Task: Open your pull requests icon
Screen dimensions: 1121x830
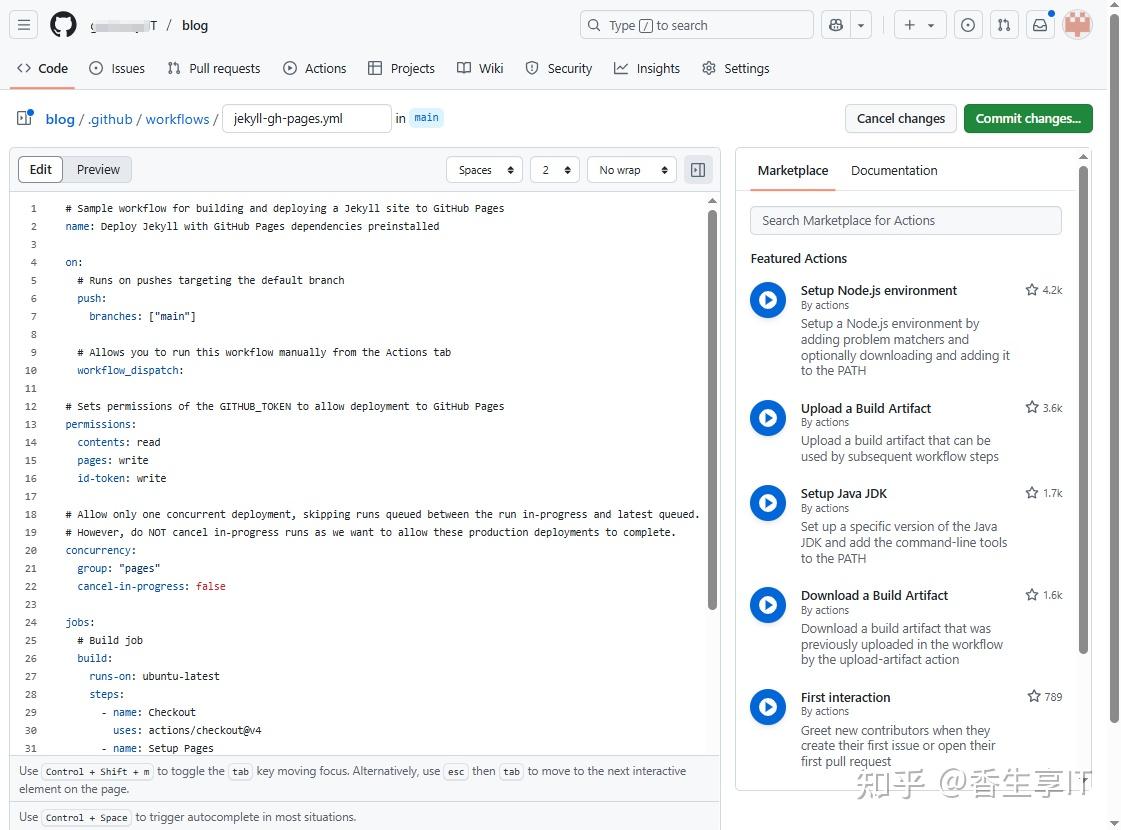Action: pos(1004,25)
